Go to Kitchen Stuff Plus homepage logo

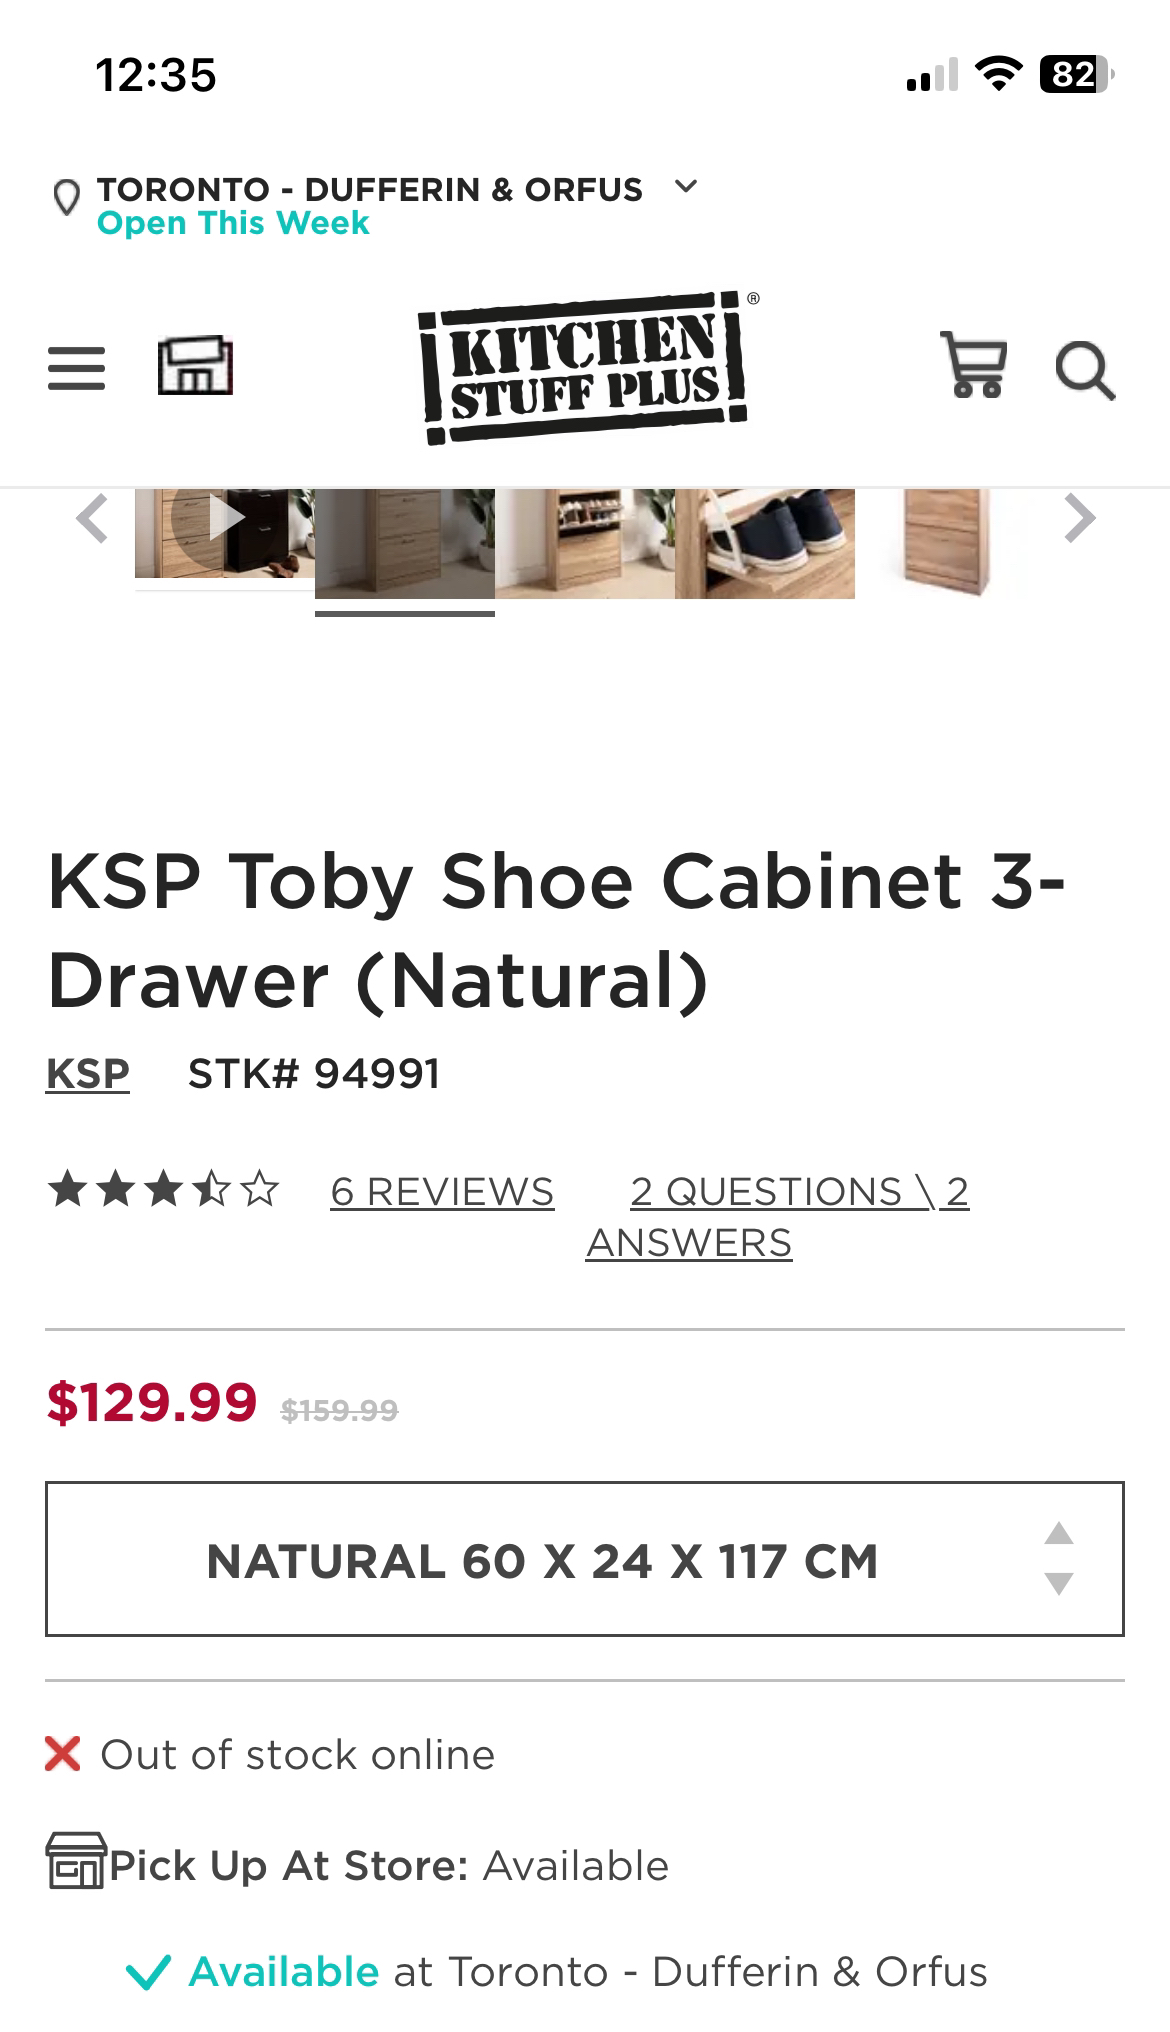tap(585, 367)
